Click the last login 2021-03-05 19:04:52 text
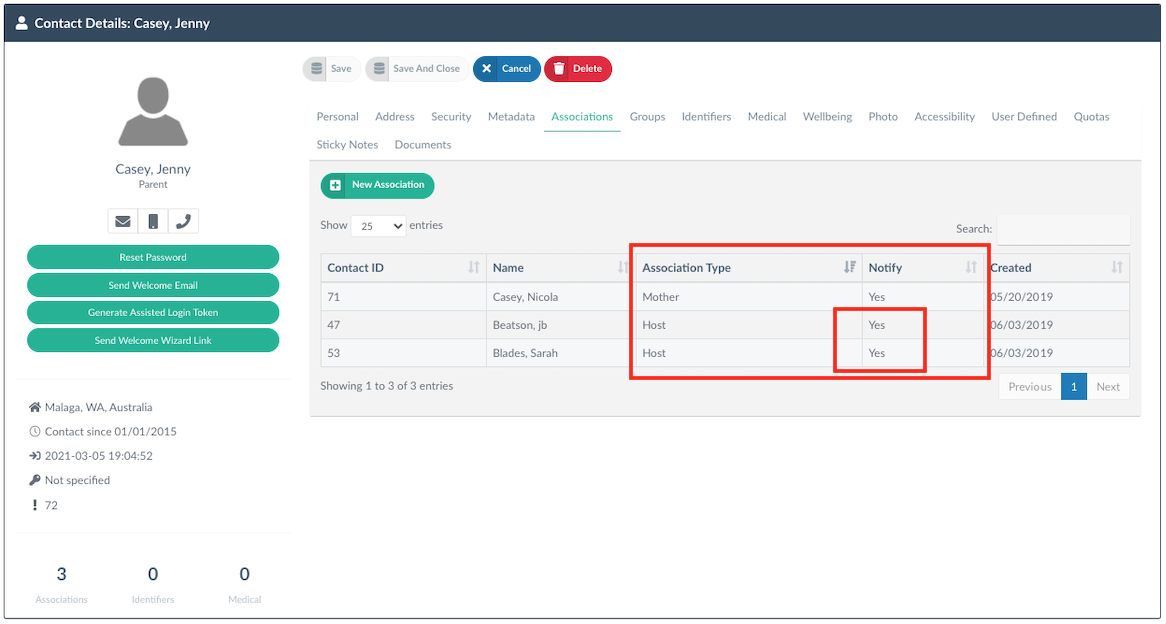1166x624 pixels. click(x=99, y=456)
